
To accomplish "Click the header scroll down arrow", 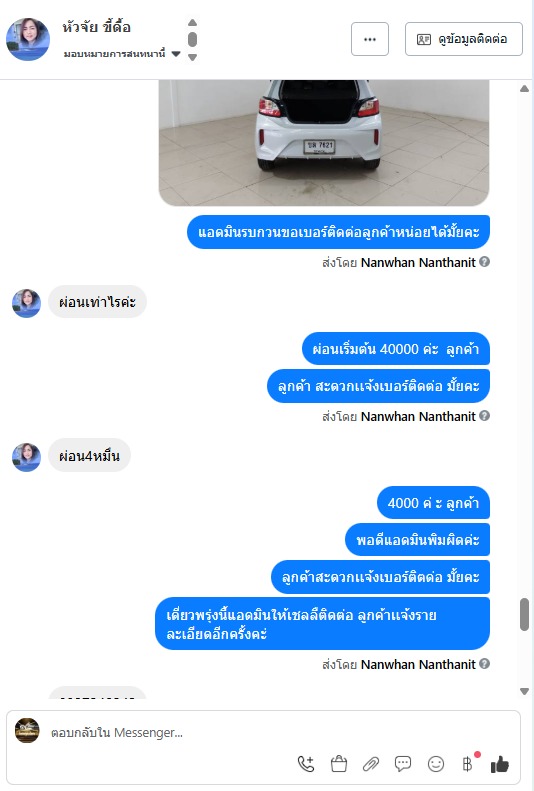I will click(x=192, y=57).
